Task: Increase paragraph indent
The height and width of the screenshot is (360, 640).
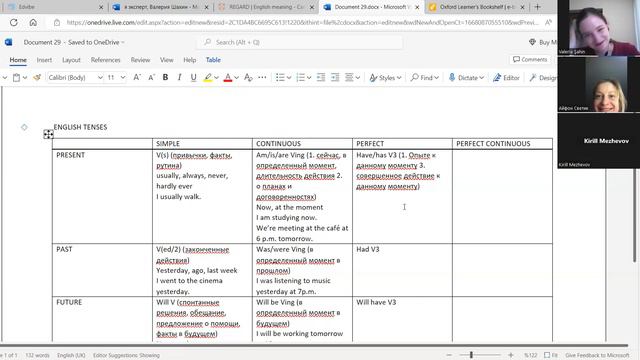Action: [335, 78]
